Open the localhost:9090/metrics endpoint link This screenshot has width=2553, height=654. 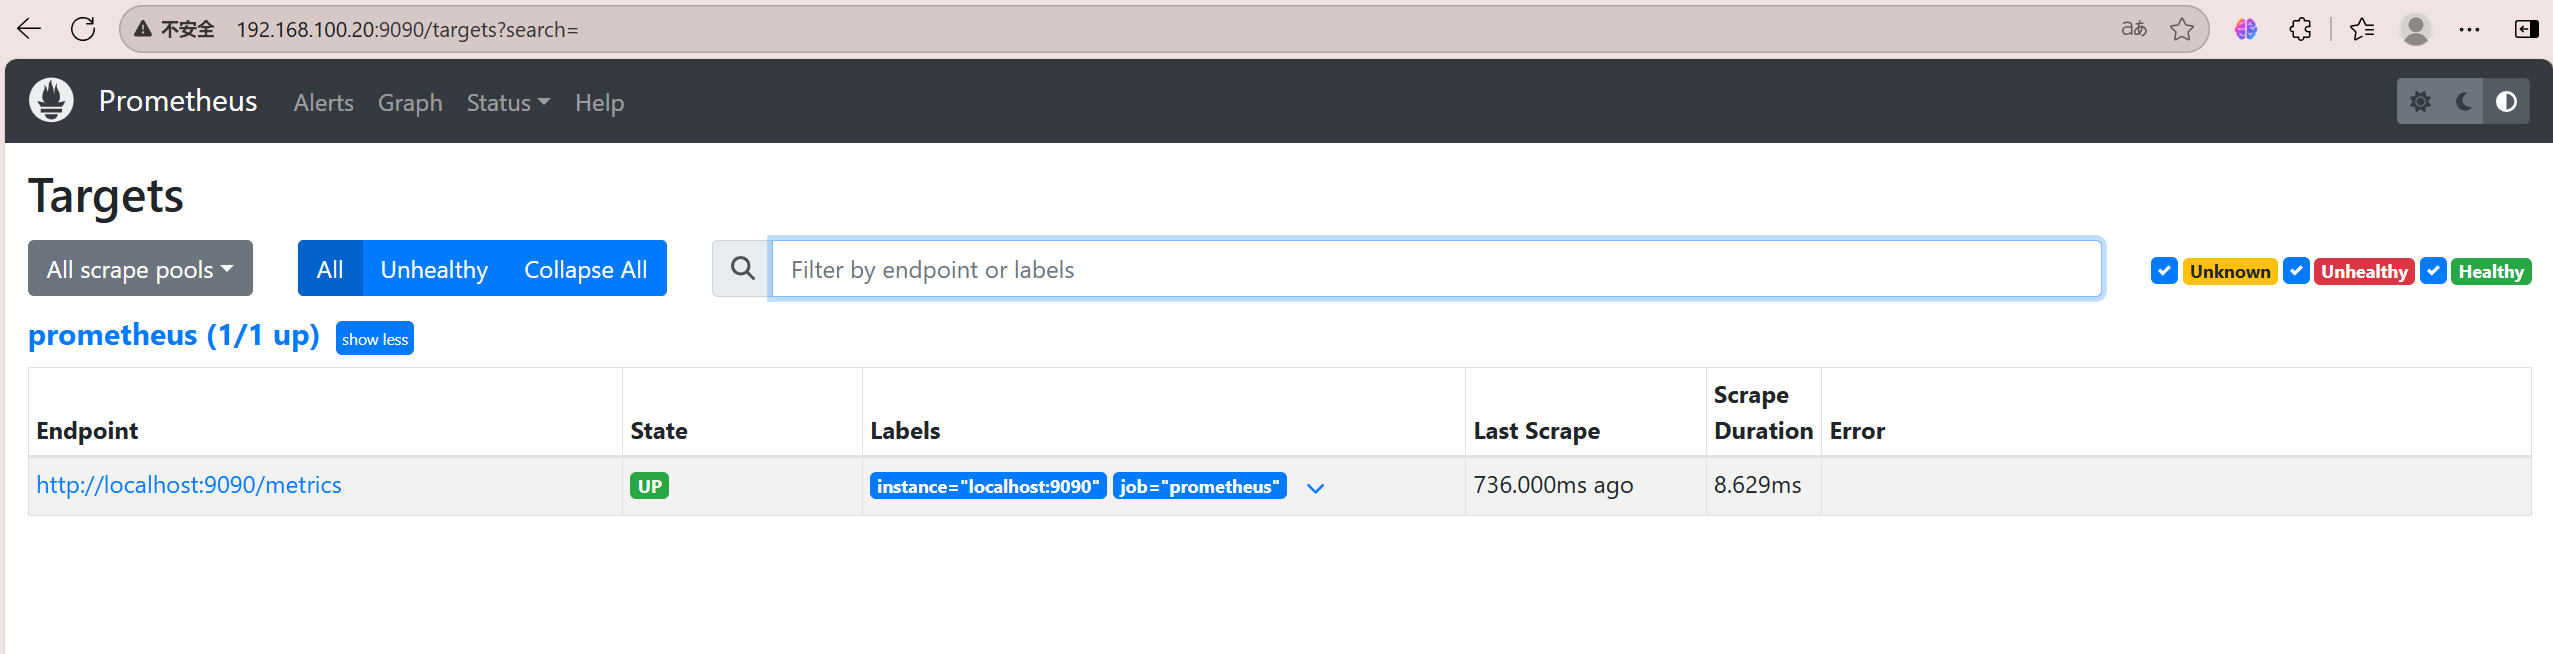[189, 485]
